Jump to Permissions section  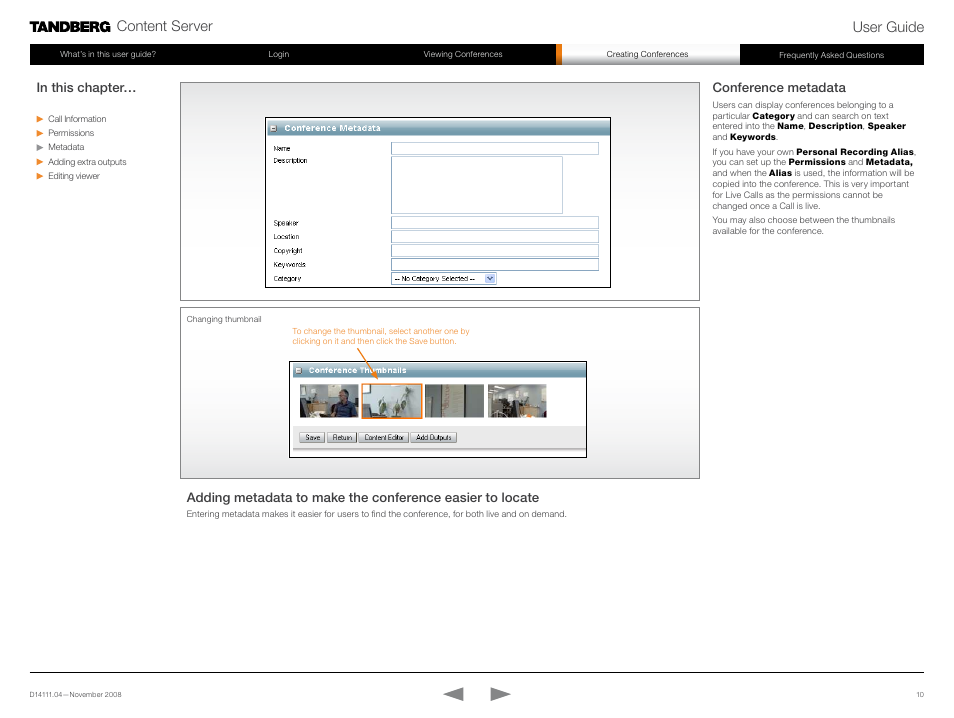point(71,133)
